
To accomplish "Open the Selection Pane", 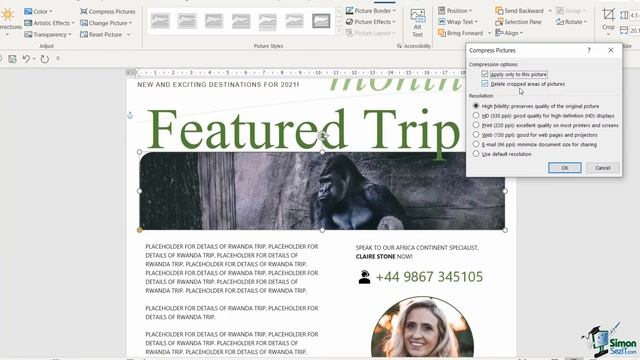I will (518, 22).
